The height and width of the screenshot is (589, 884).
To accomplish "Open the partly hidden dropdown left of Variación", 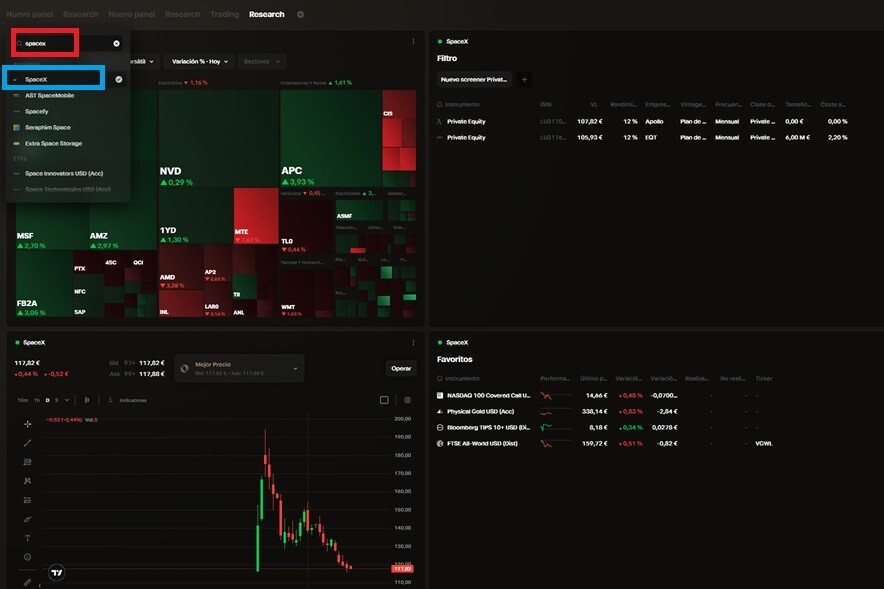I will pyautogui.click(x=143, y=61).
